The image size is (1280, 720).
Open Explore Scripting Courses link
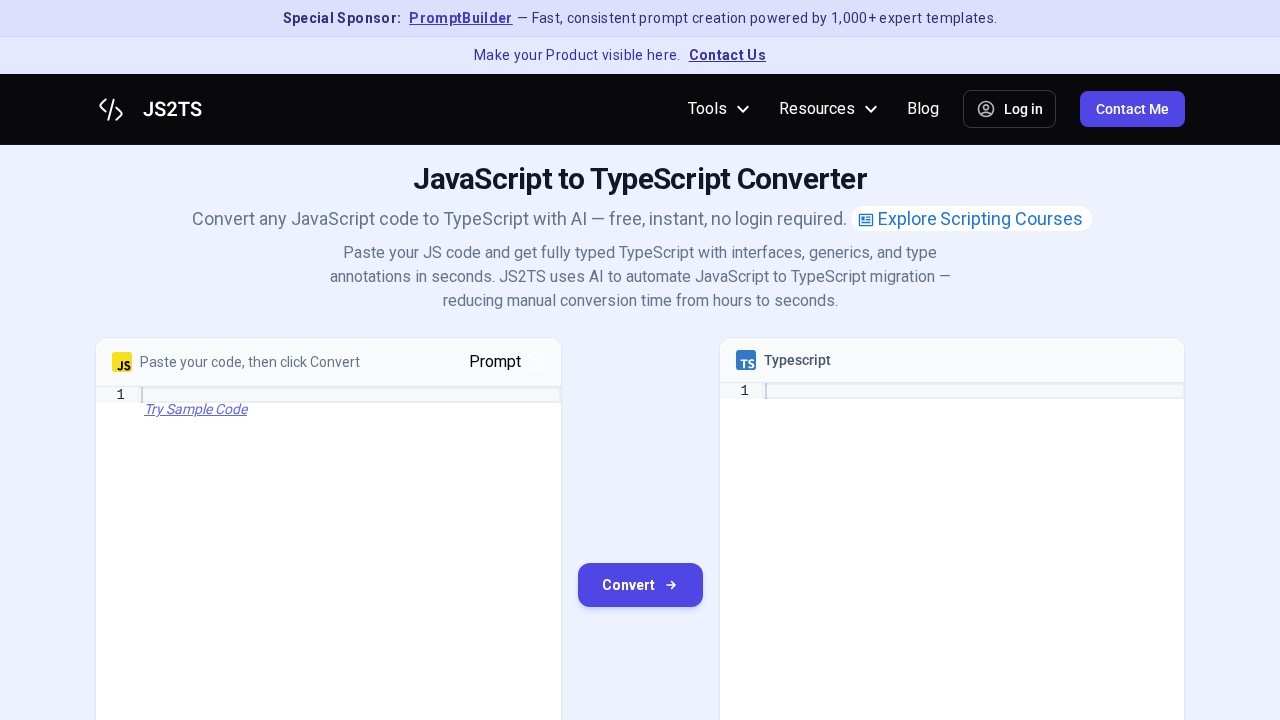tap(971, 219)
